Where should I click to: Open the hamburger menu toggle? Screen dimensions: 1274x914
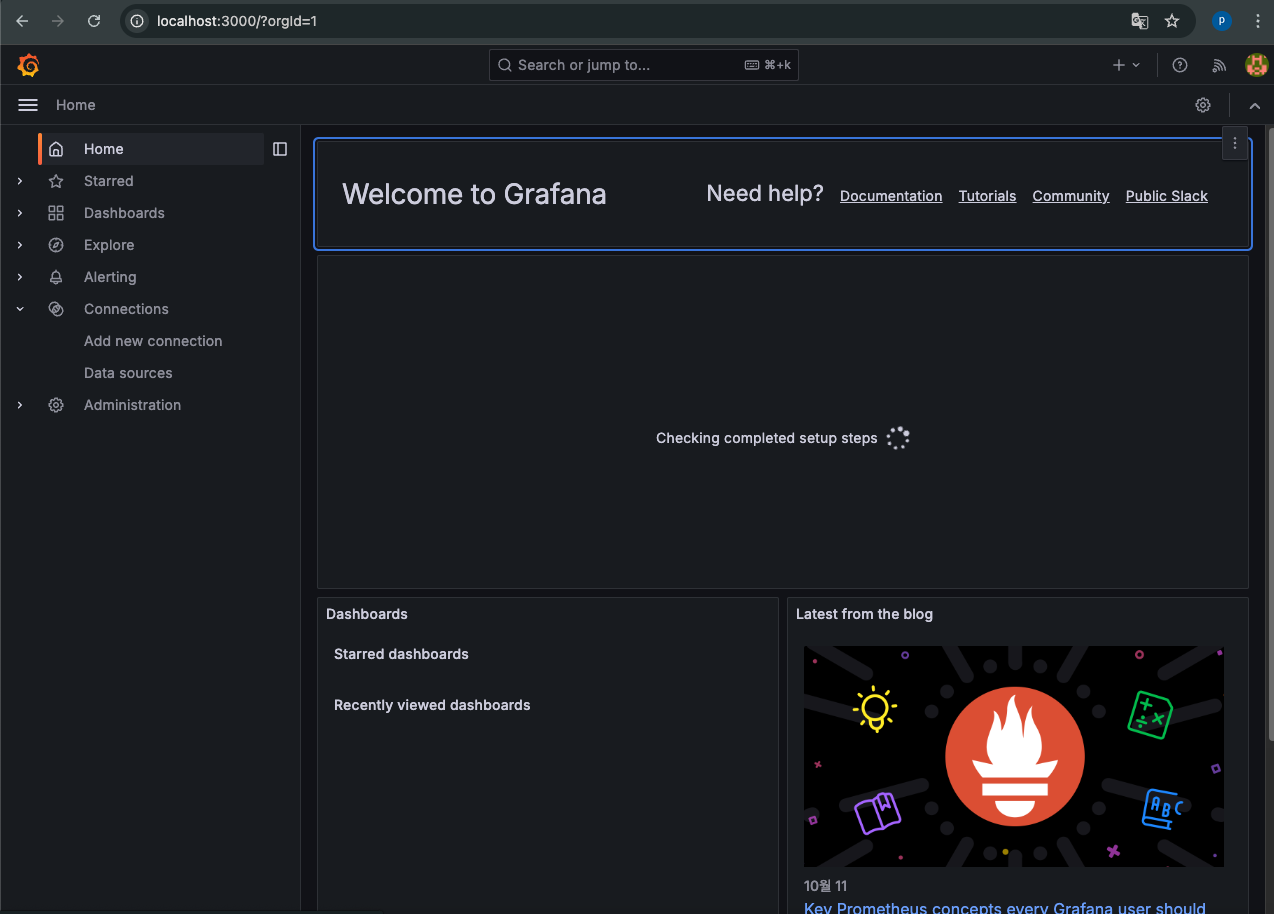[28, 105]
